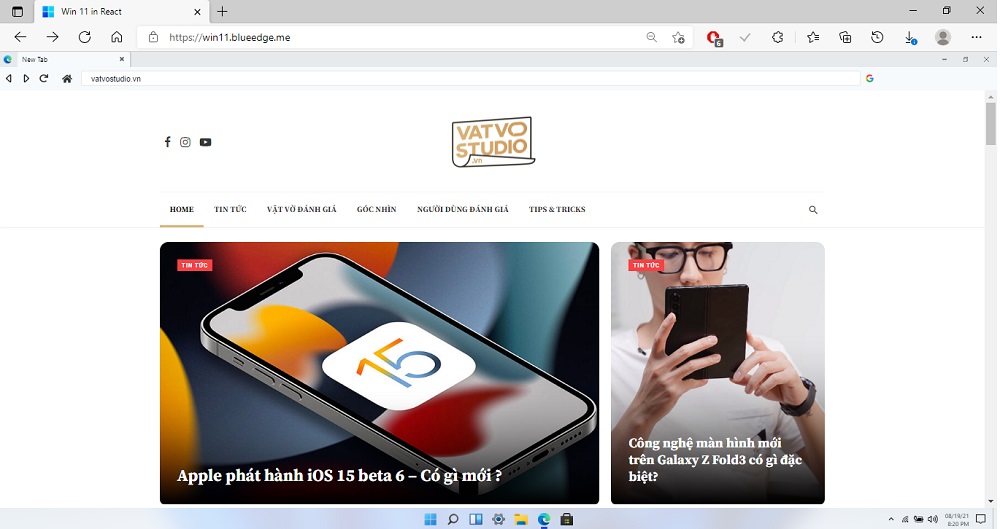1000x529 pixels.
Task: Click TIN TỨC tag on Galaxy Fold3 article
Action: (646, 265)
